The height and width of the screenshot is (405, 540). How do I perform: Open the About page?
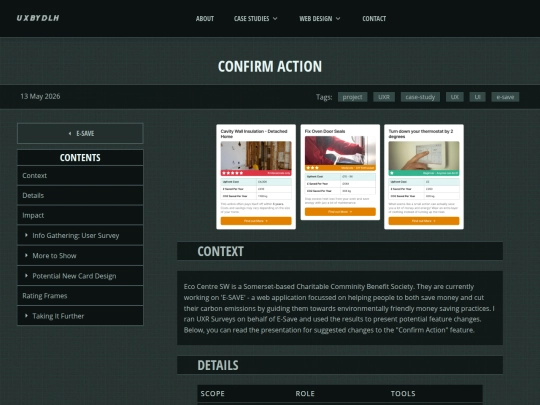pyautogui.click(x=205, y=19)
